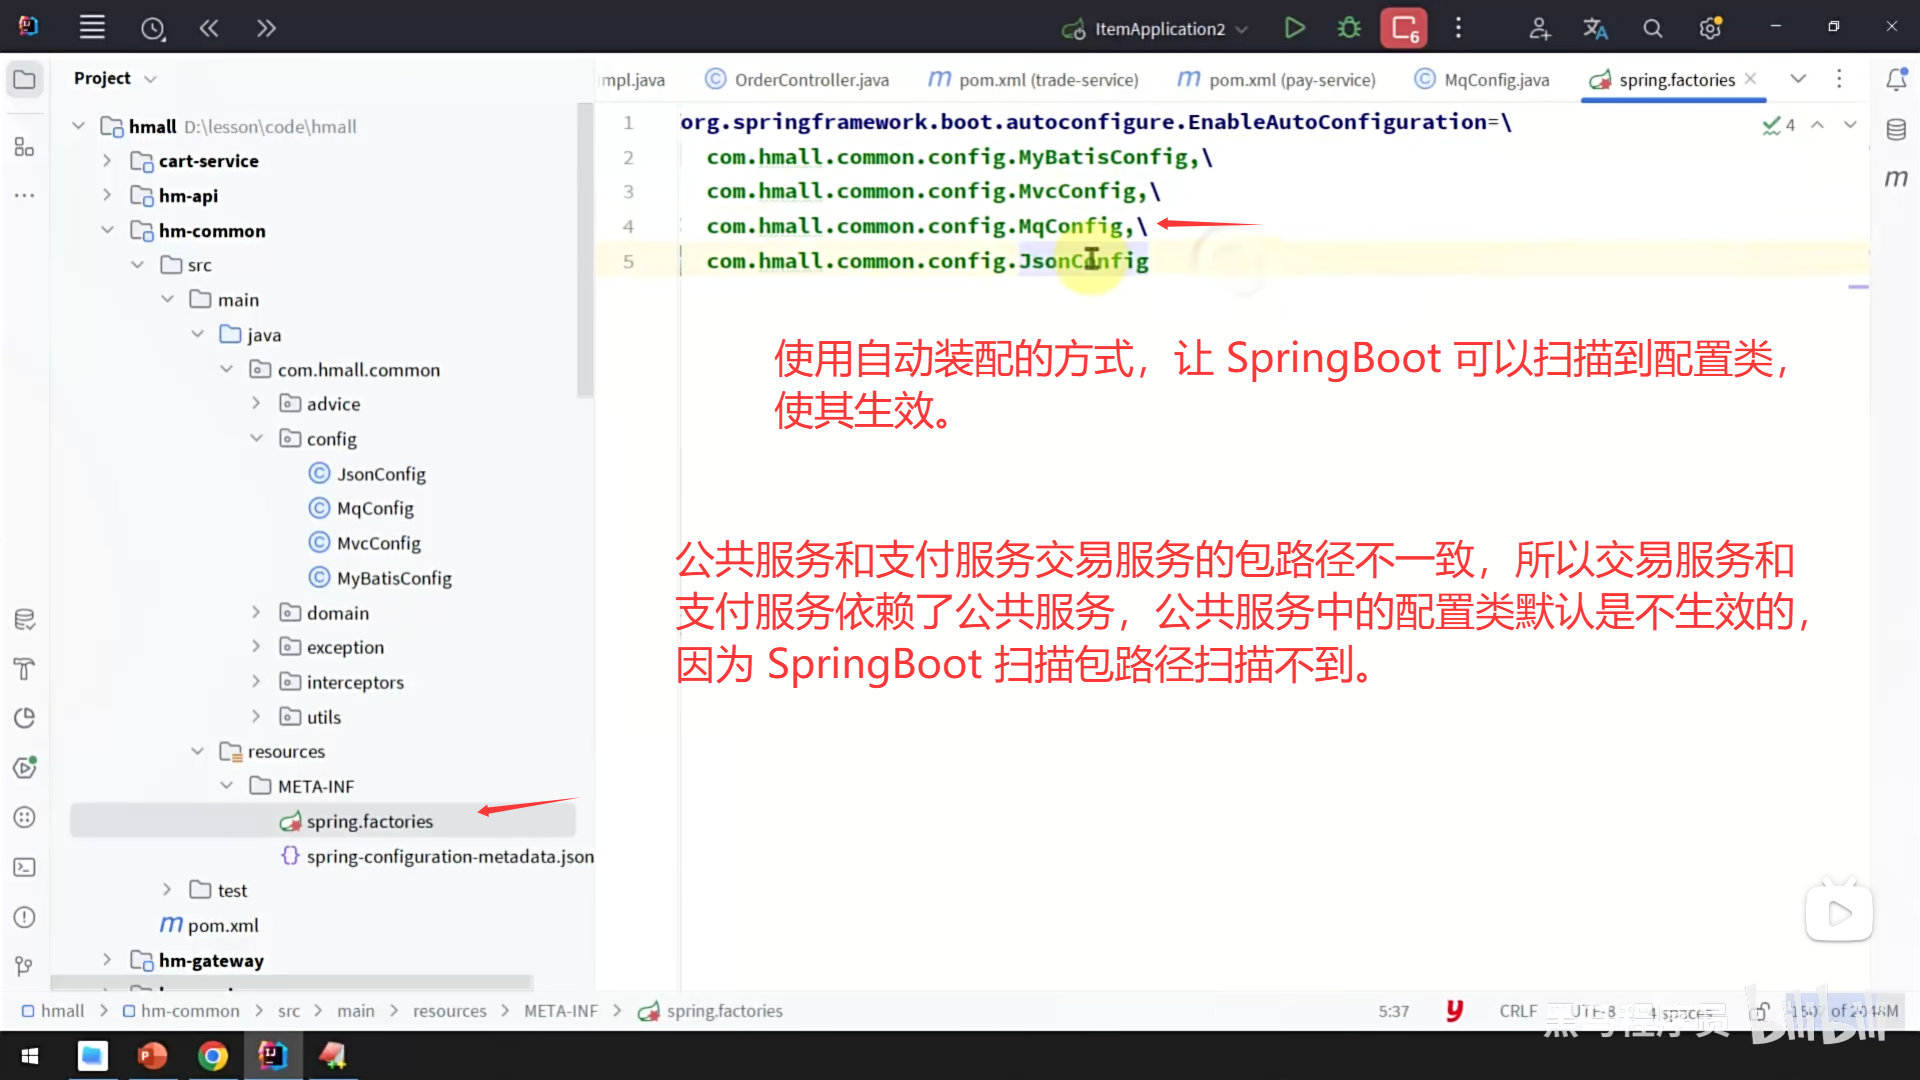Click CRLF line separator in status bar
The image size is (1920, 1080).
click(x=1518, y=1011)
